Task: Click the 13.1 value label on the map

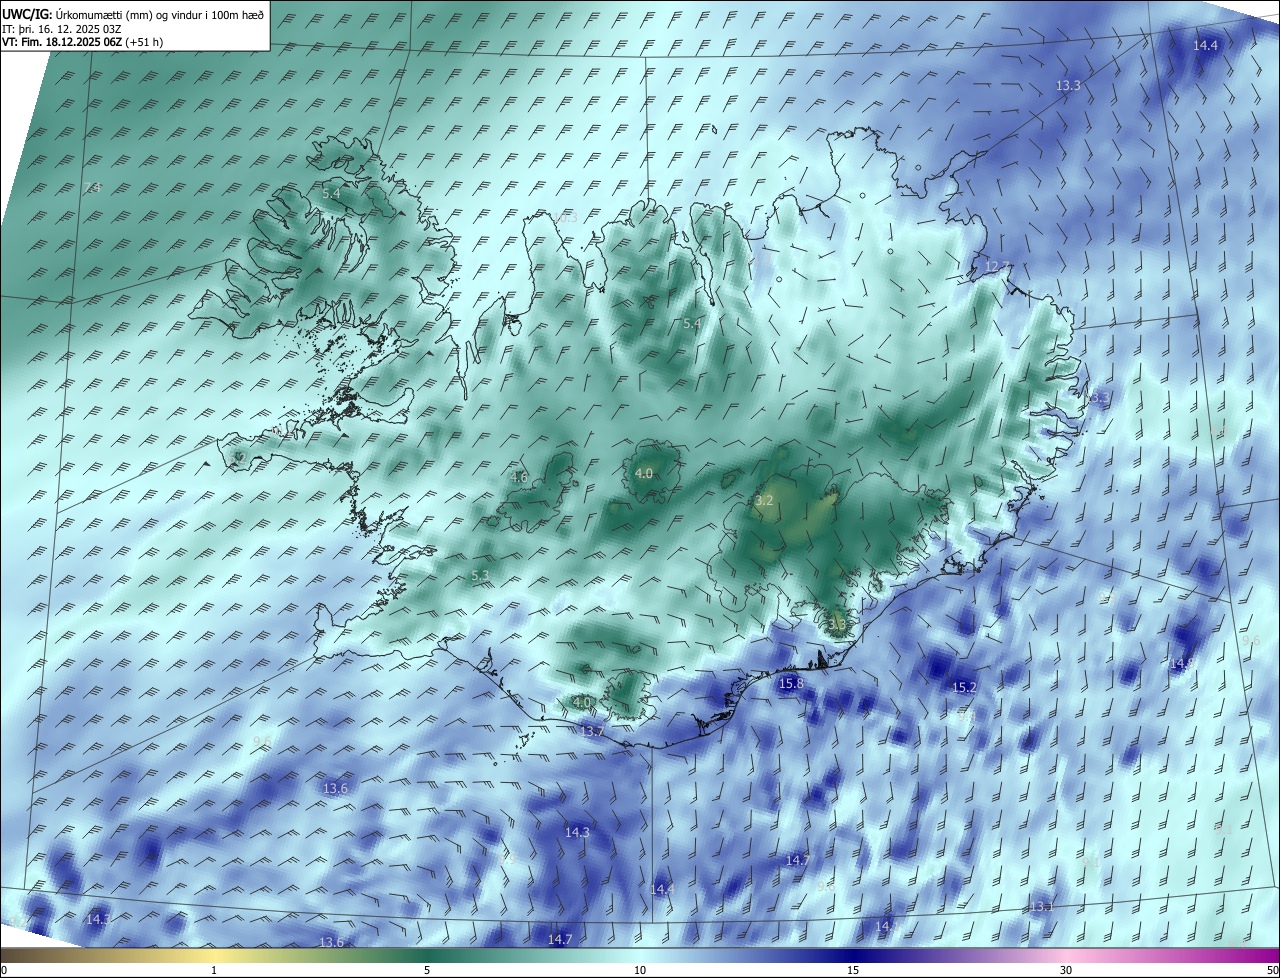Action: point(1041,907)
